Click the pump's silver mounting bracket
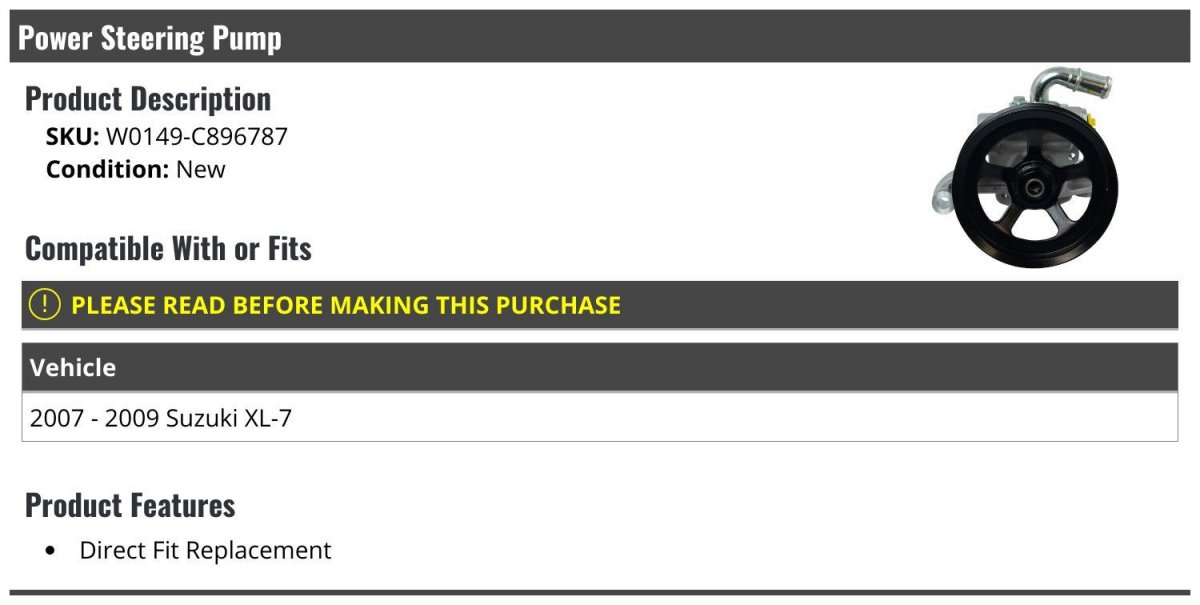 pyautogui.click(x=946, y=196)
